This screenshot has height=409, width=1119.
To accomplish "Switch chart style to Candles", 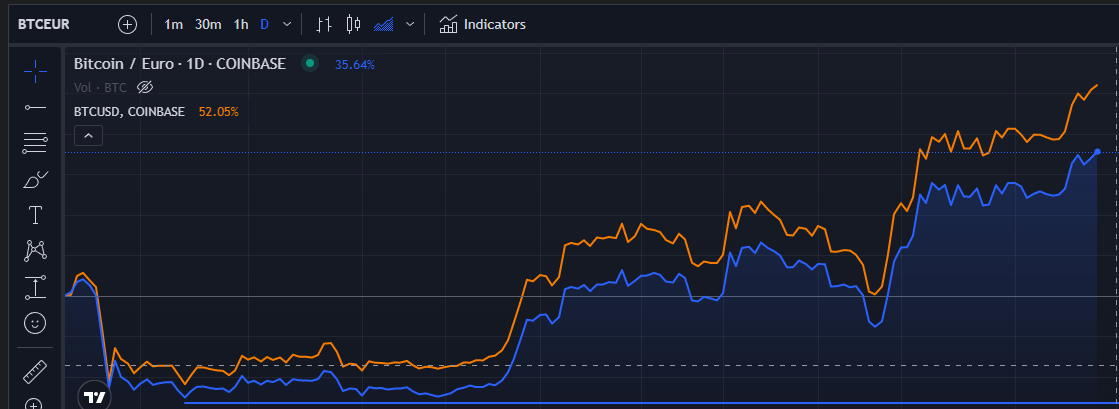I will (352, 24).
